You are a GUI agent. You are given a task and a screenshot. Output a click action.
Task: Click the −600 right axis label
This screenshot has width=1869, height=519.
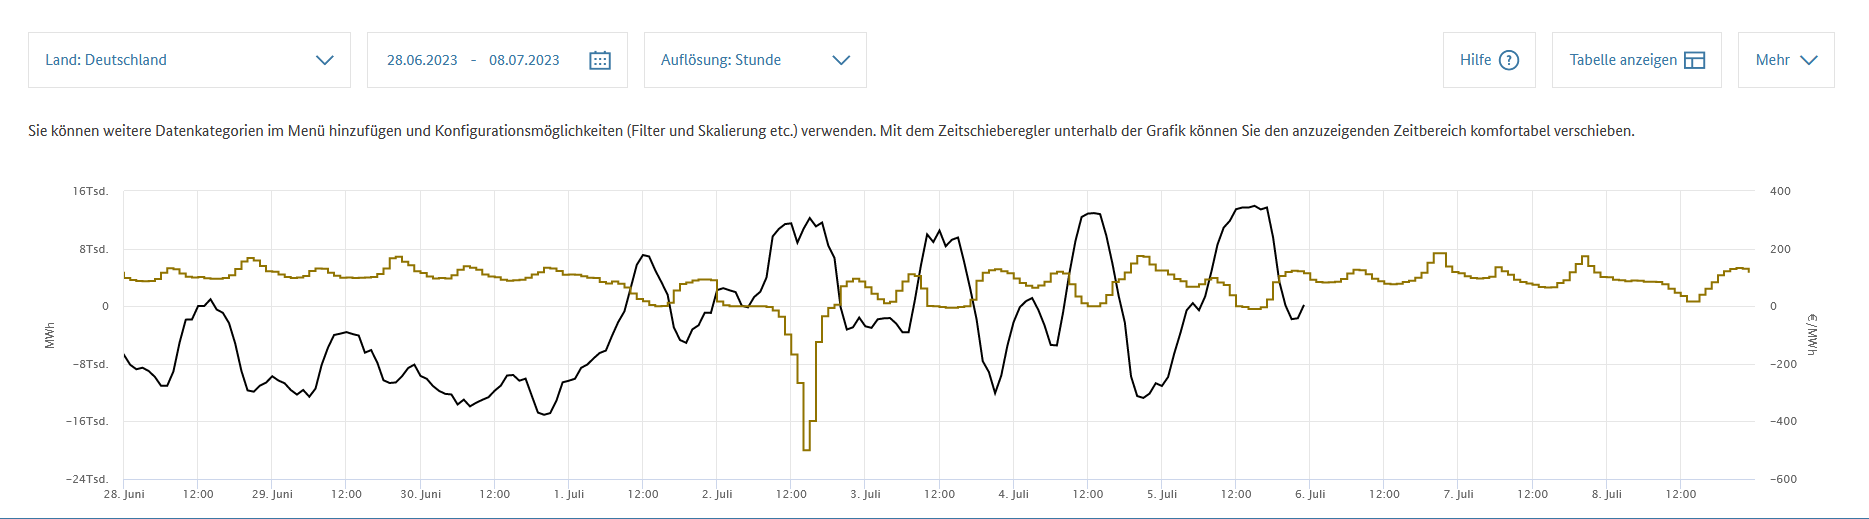[x=1780, y=479]
